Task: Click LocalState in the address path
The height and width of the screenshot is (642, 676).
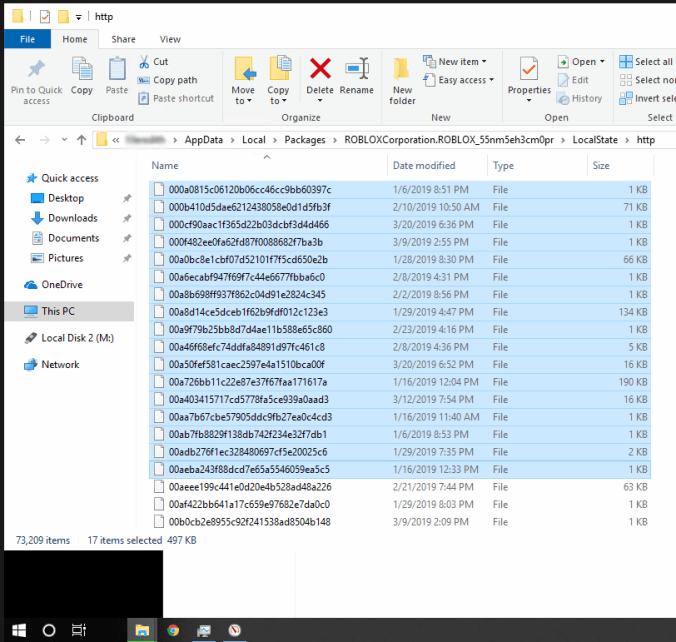Action: [595, 140]
